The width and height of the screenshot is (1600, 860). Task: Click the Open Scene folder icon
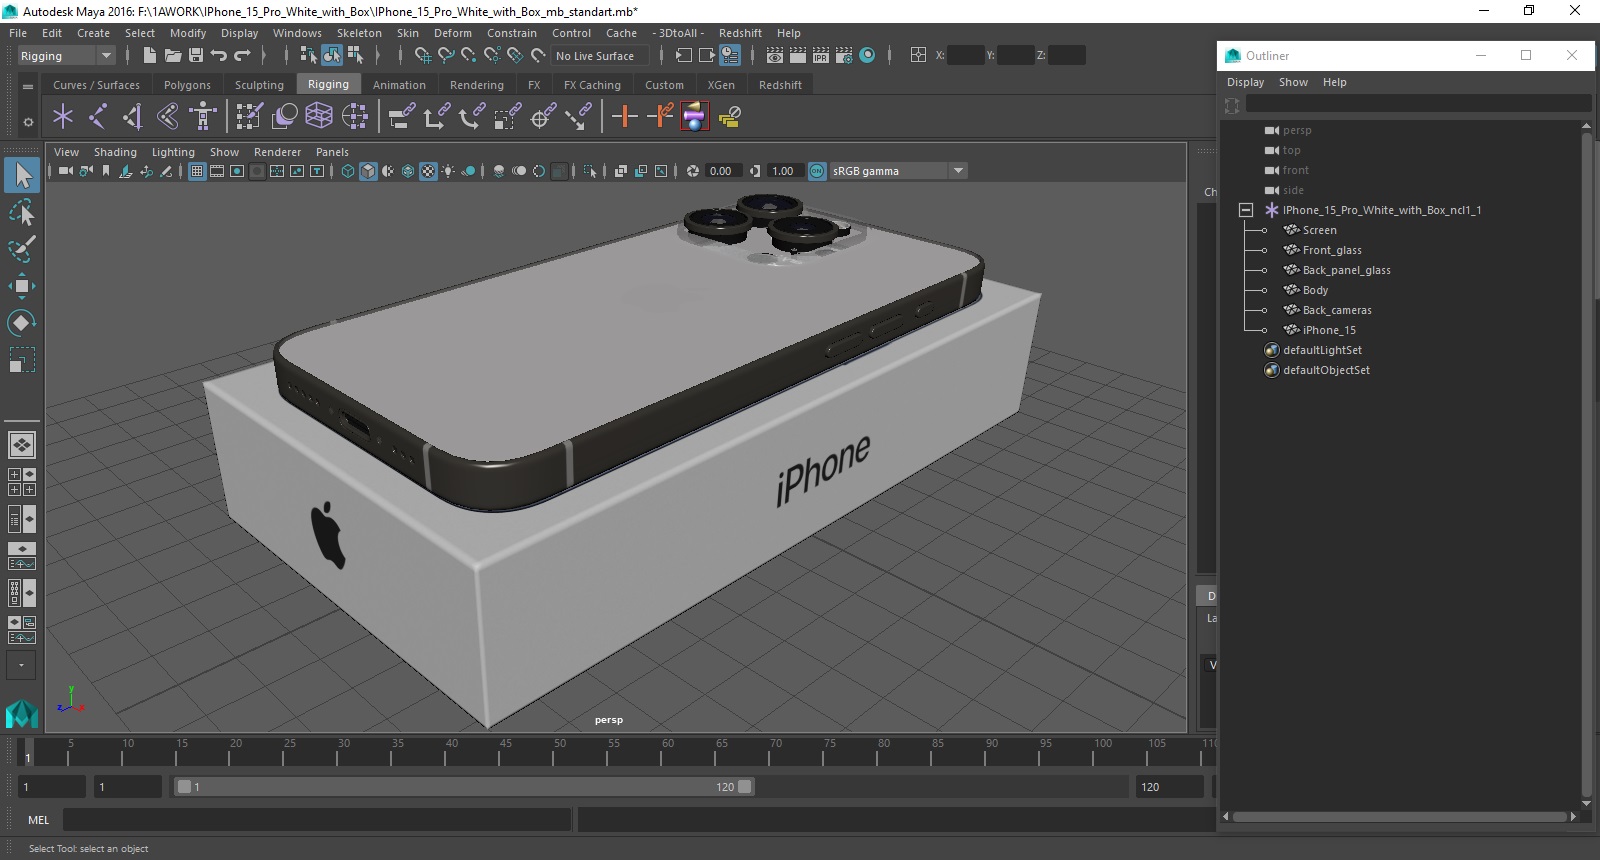(172, 56)
